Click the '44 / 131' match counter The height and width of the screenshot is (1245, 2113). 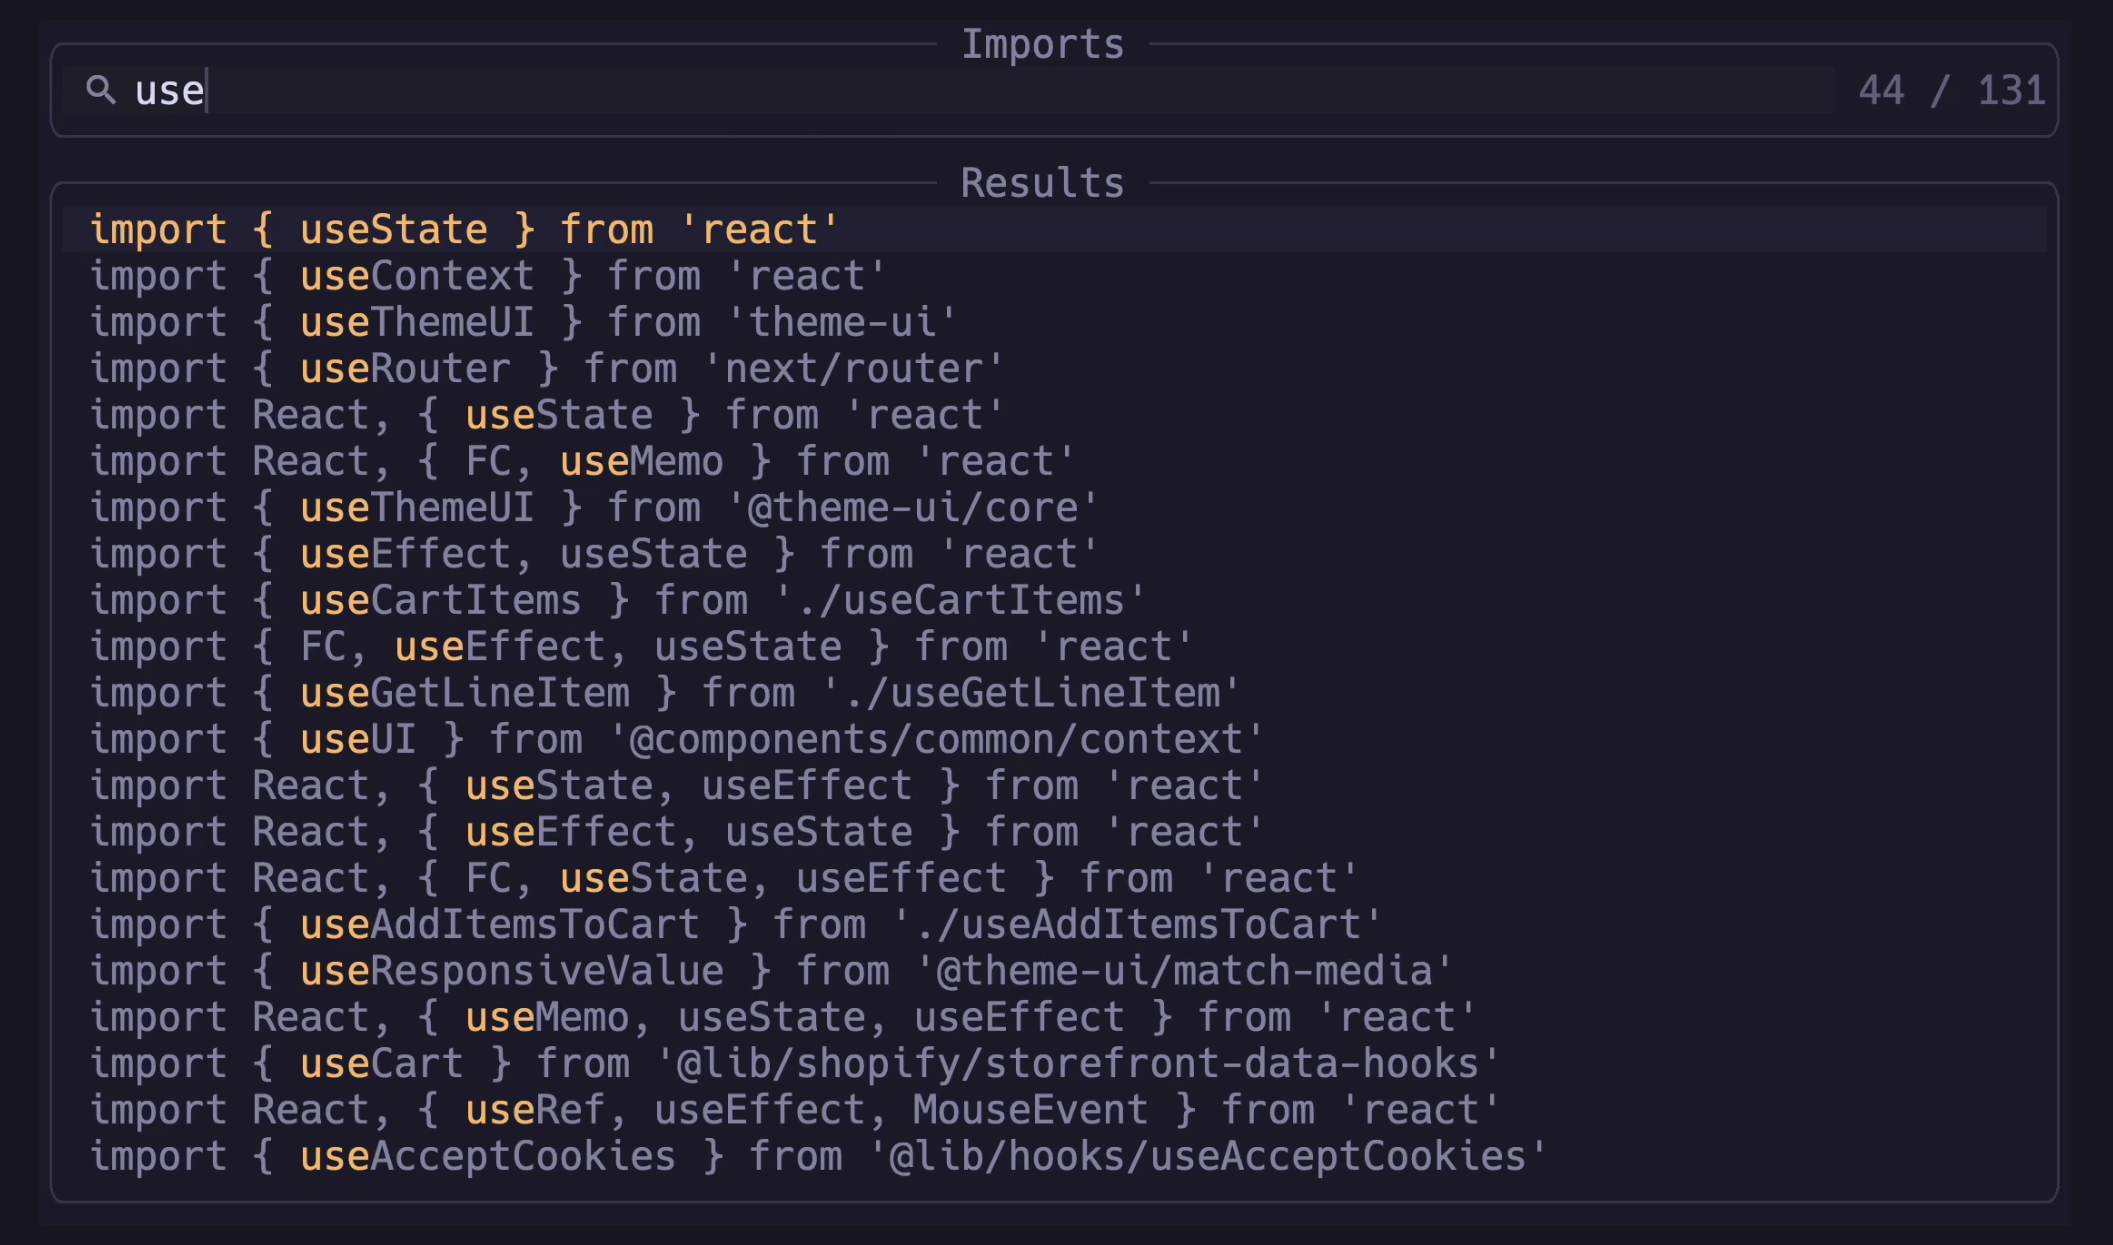click(x=1951, y=90)
